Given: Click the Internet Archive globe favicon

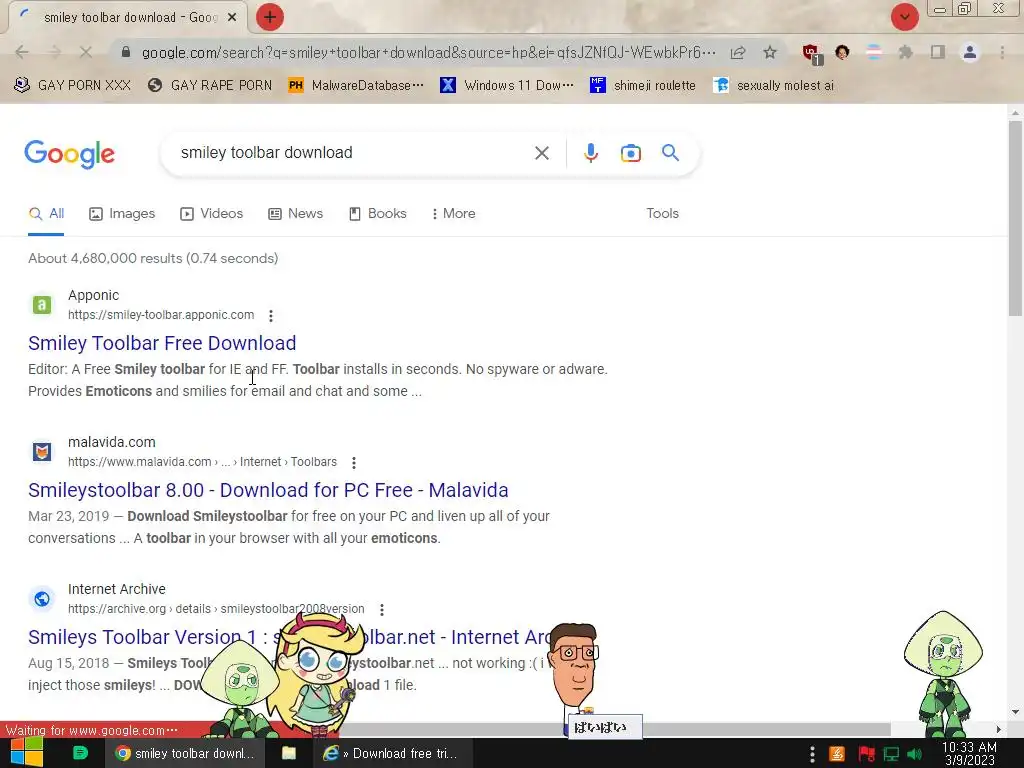Looking at the screenshot, I should coord(42,598).
